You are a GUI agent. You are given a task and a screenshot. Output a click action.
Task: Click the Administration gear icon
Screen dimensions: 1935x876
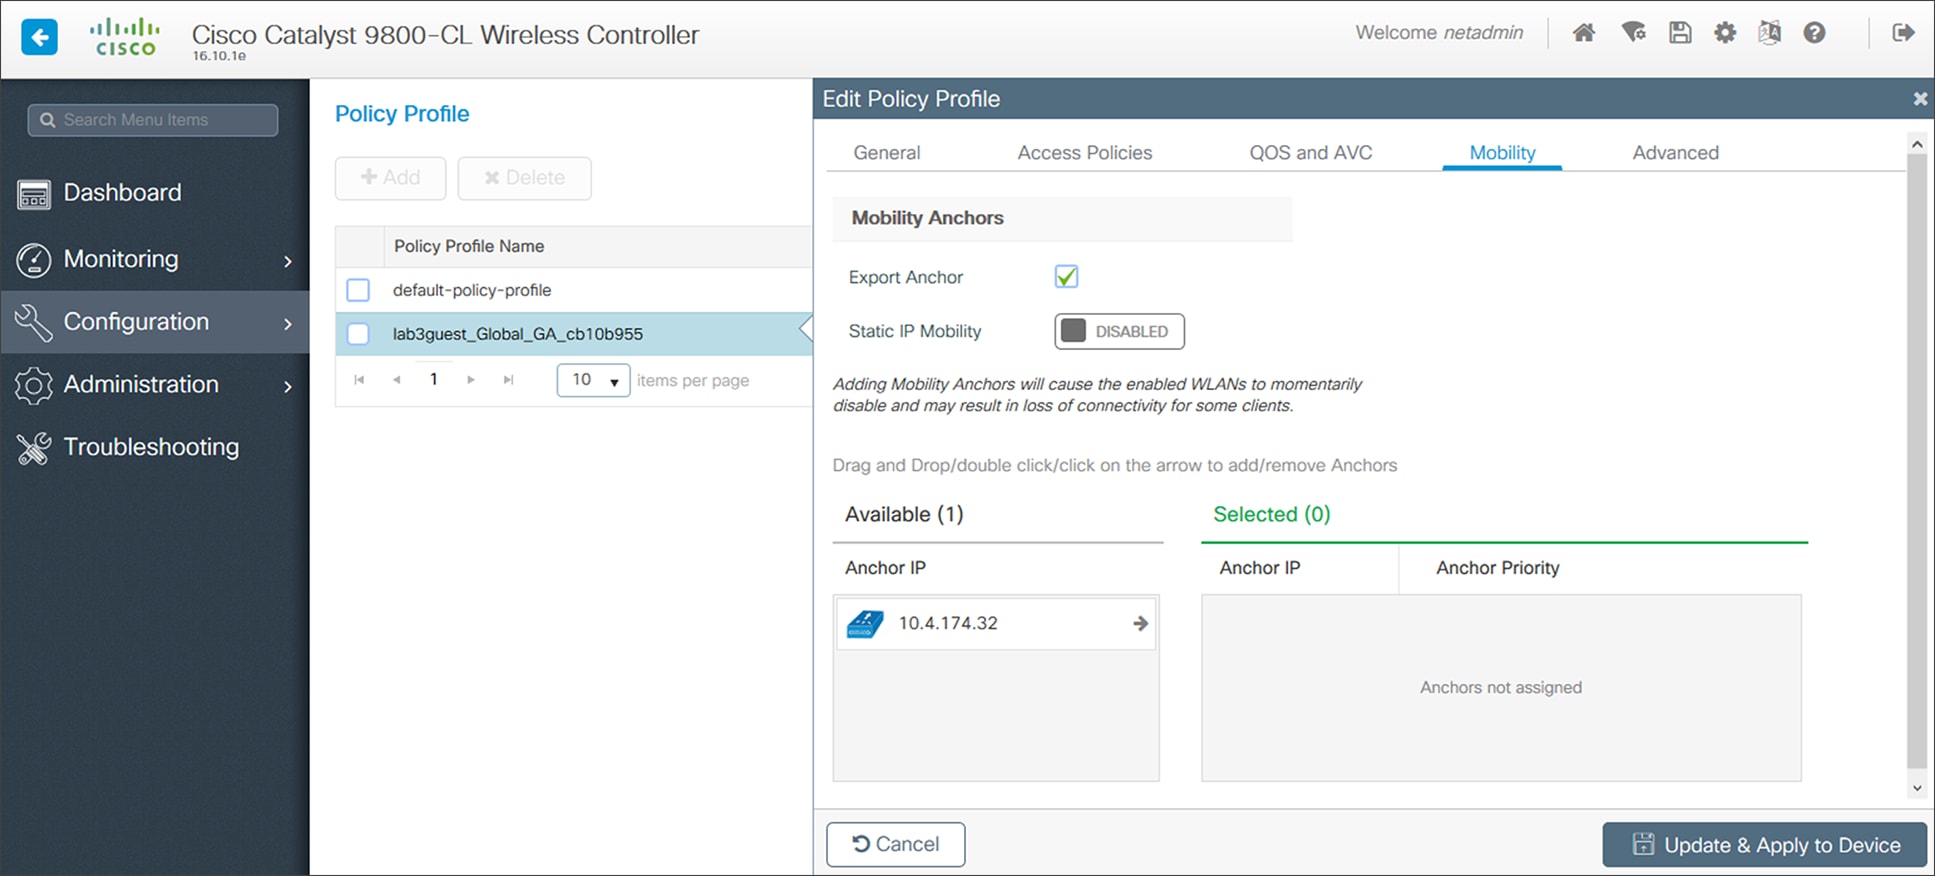(x=34, y=385)
